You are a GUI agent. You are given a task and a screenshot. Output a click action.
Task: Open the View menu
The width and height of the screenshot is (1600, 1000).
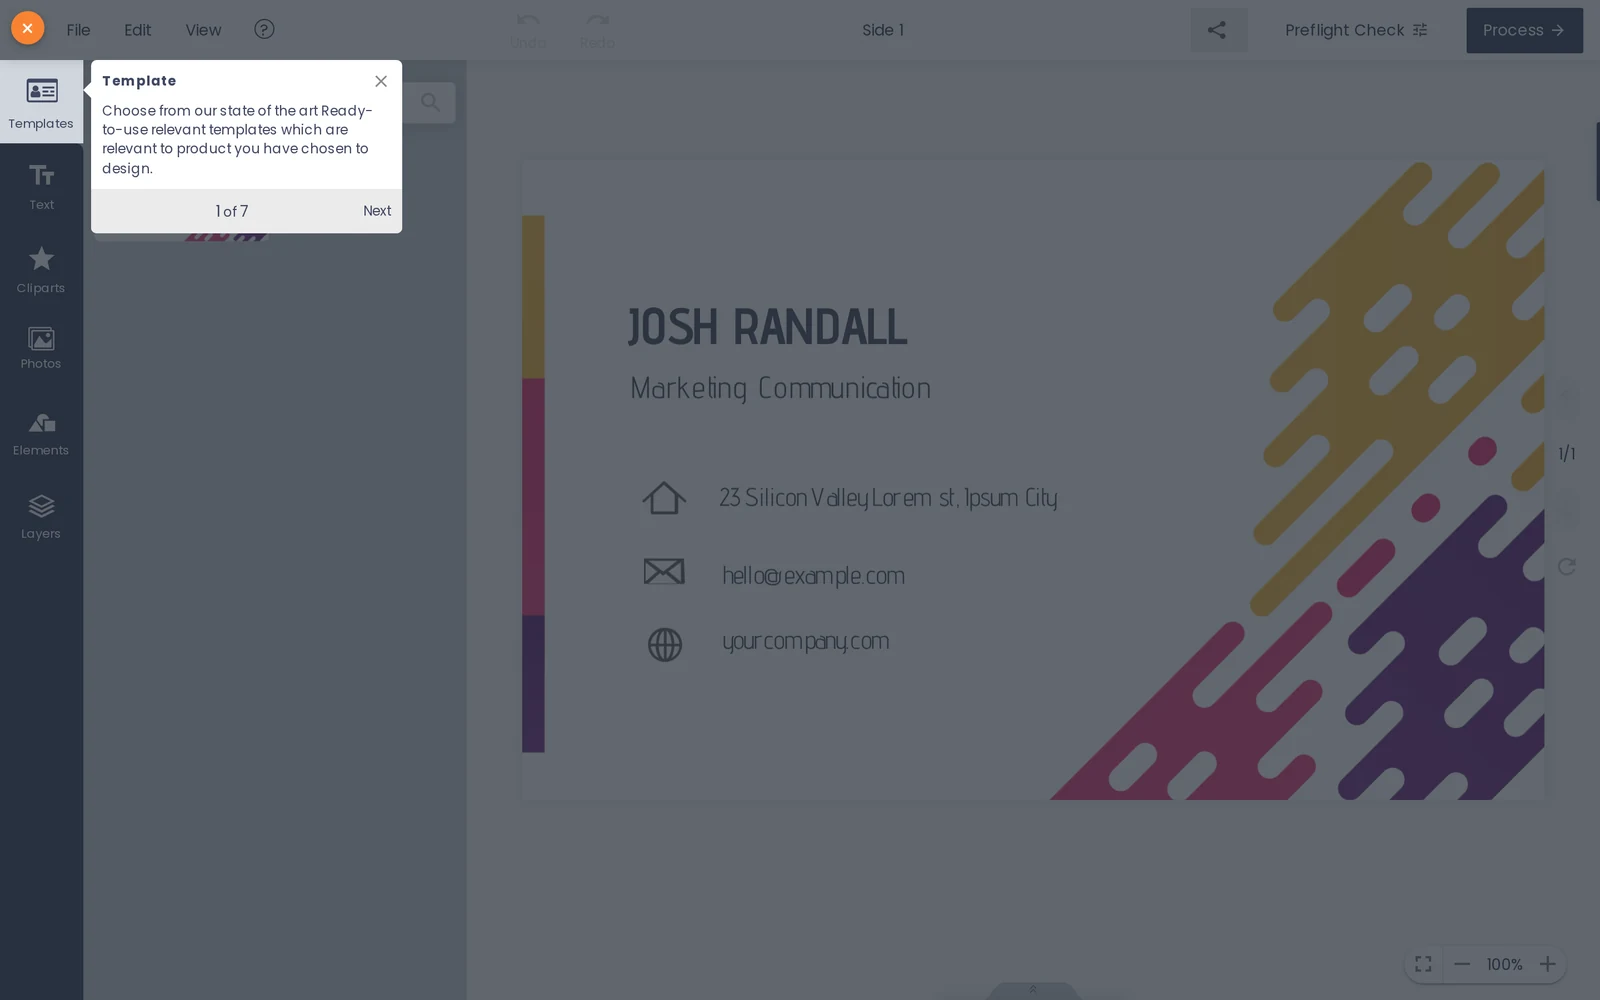click(x=203, y=30)
